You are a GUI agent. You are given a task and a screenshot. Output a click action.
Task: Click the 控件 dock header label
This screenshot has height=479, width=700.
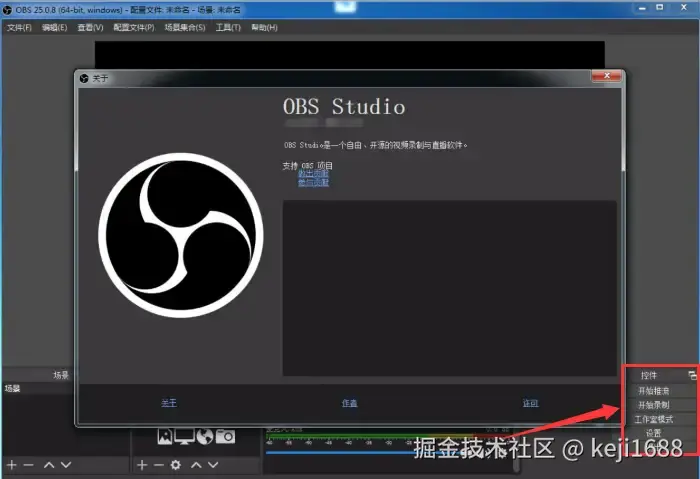pyautogui.click(x=649, y=375)
